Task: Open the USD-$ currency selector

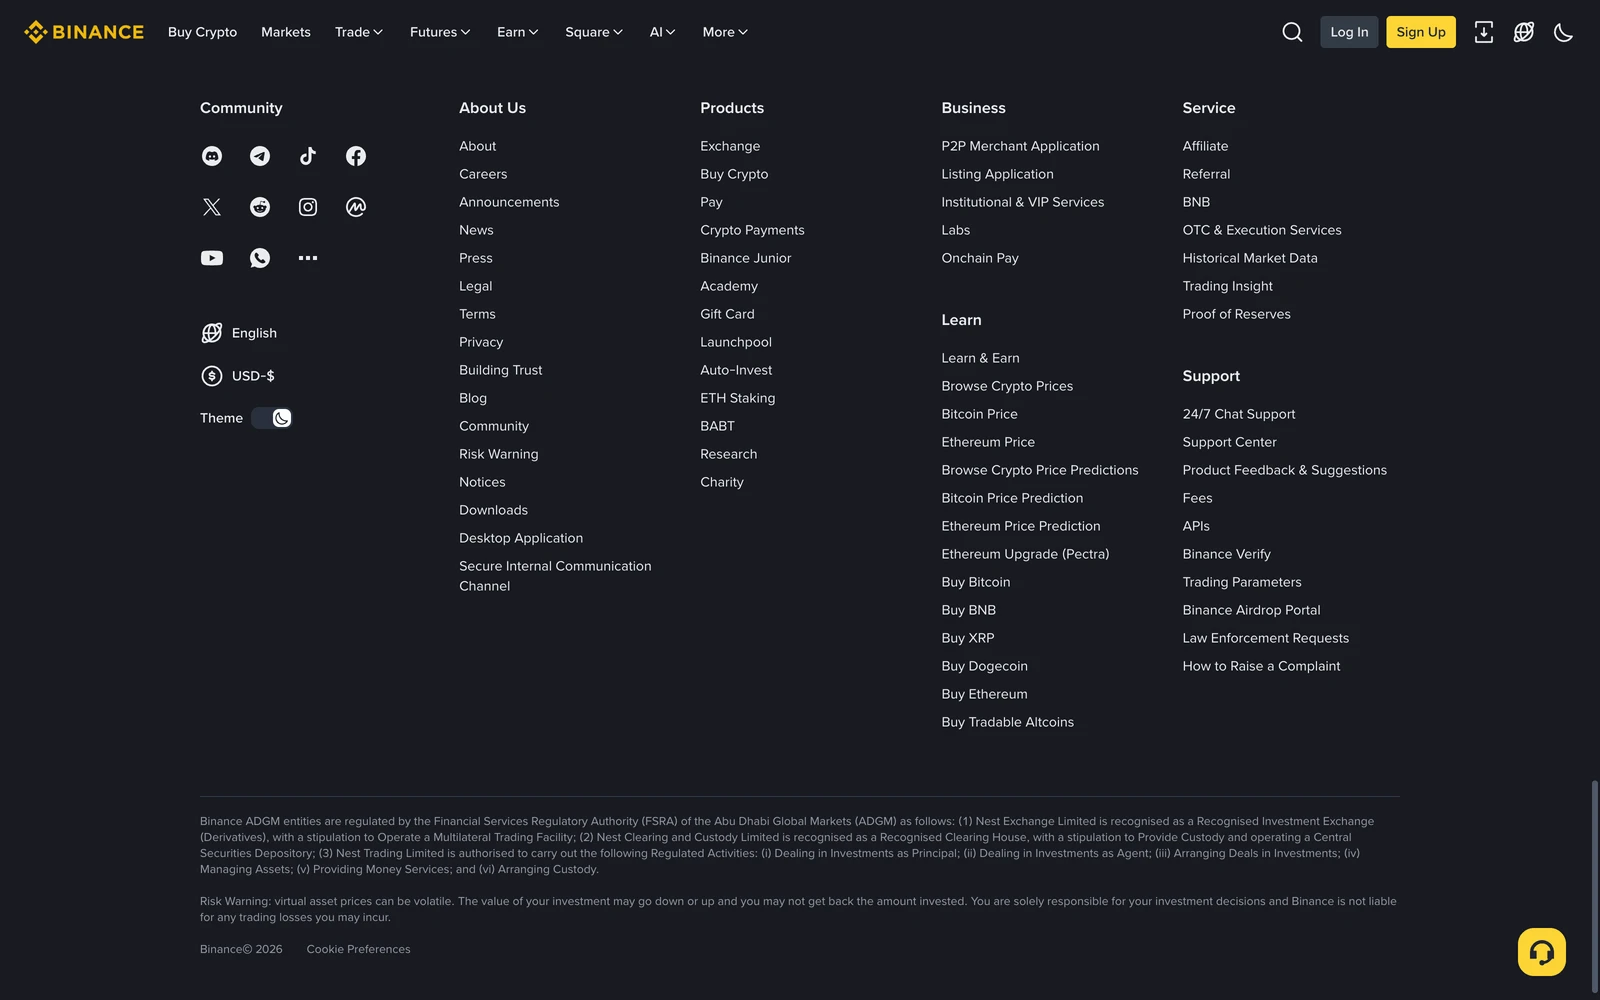Action: tap(238, 376)
